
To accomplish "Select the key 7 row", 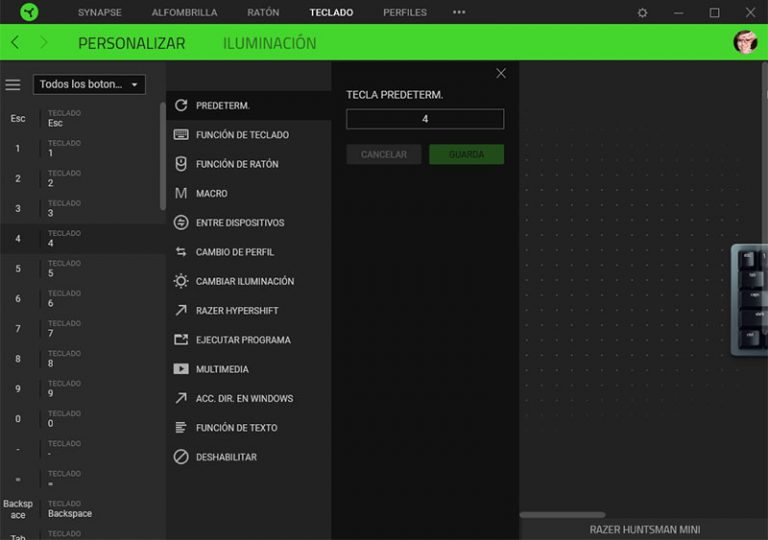I will [81, 328].
